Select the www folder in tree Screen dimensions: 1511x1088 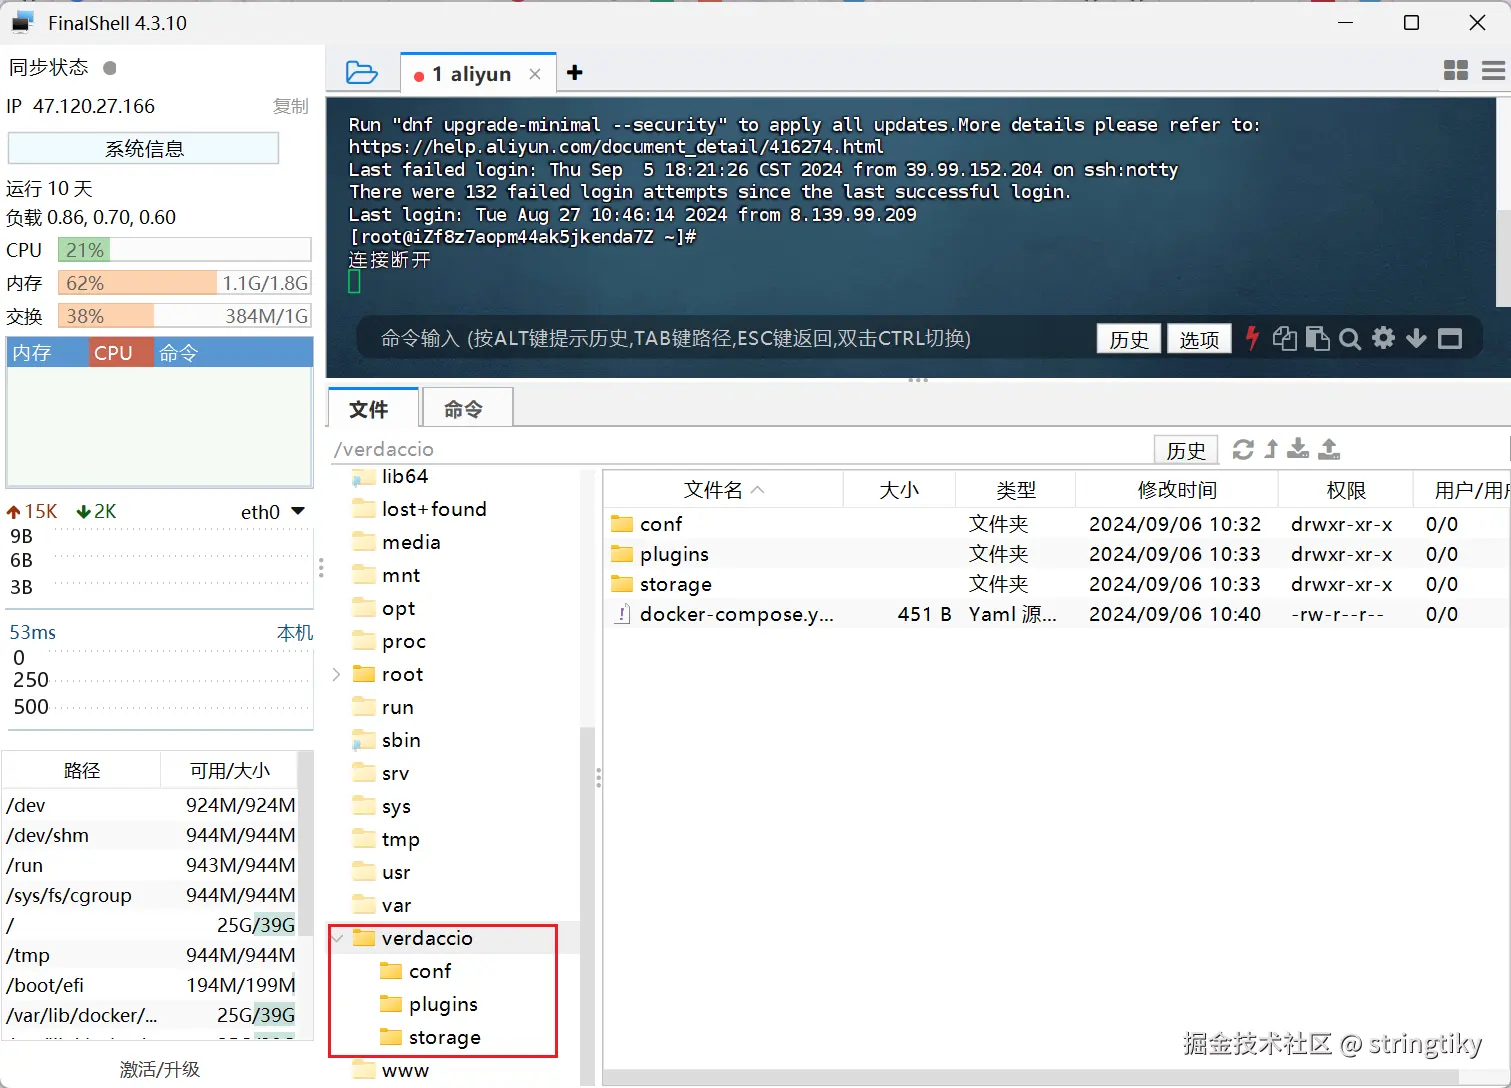pyautogui.click(x=405, y=1070)
